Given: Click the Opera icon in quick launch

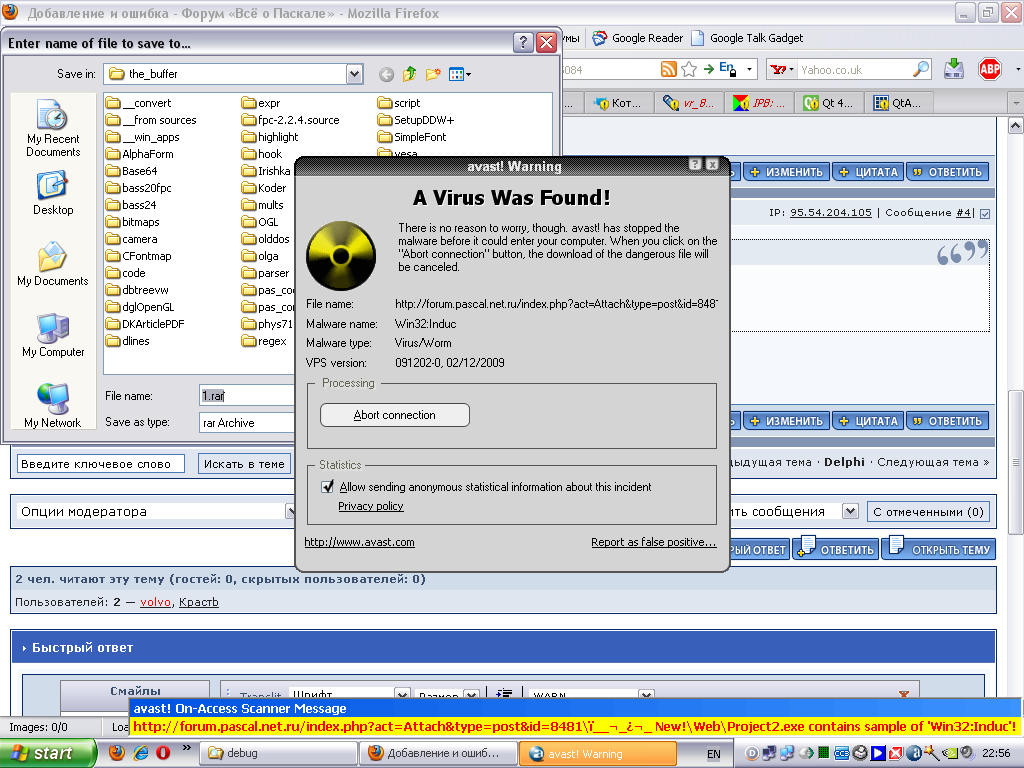Looking at the screenshot, I should [x=163, y=753].
